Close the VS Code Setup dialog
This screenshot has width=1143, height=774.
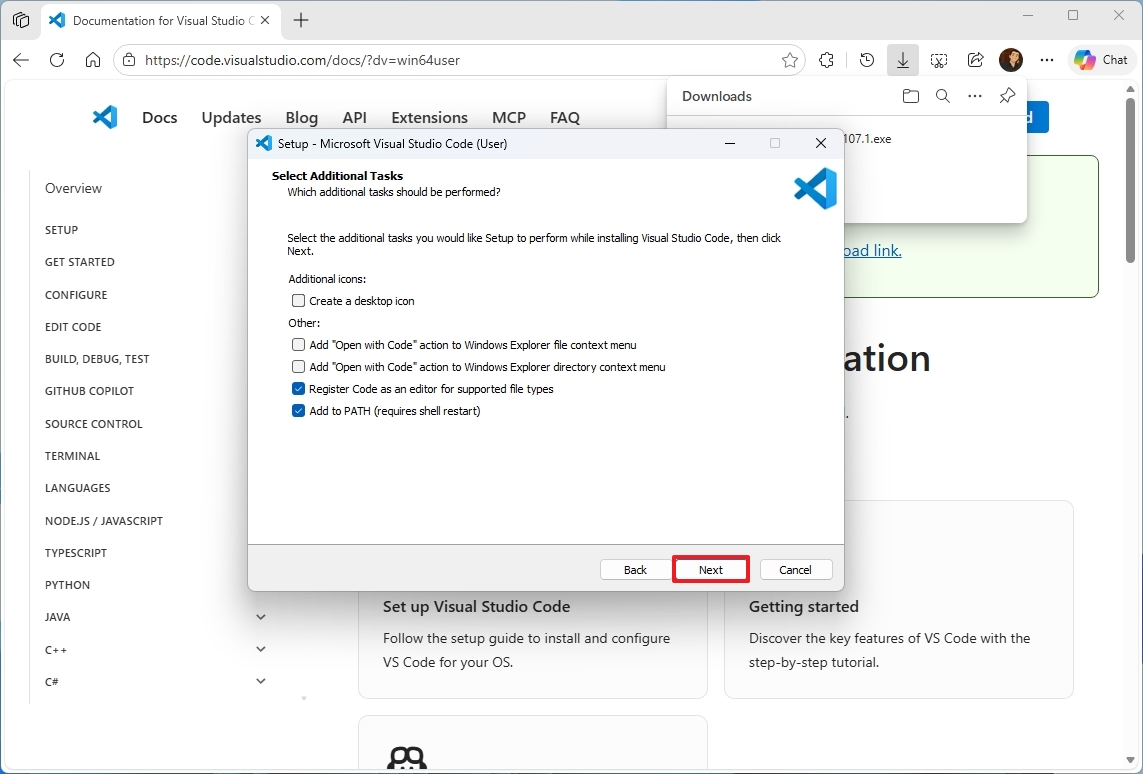(x=821, y=144)
